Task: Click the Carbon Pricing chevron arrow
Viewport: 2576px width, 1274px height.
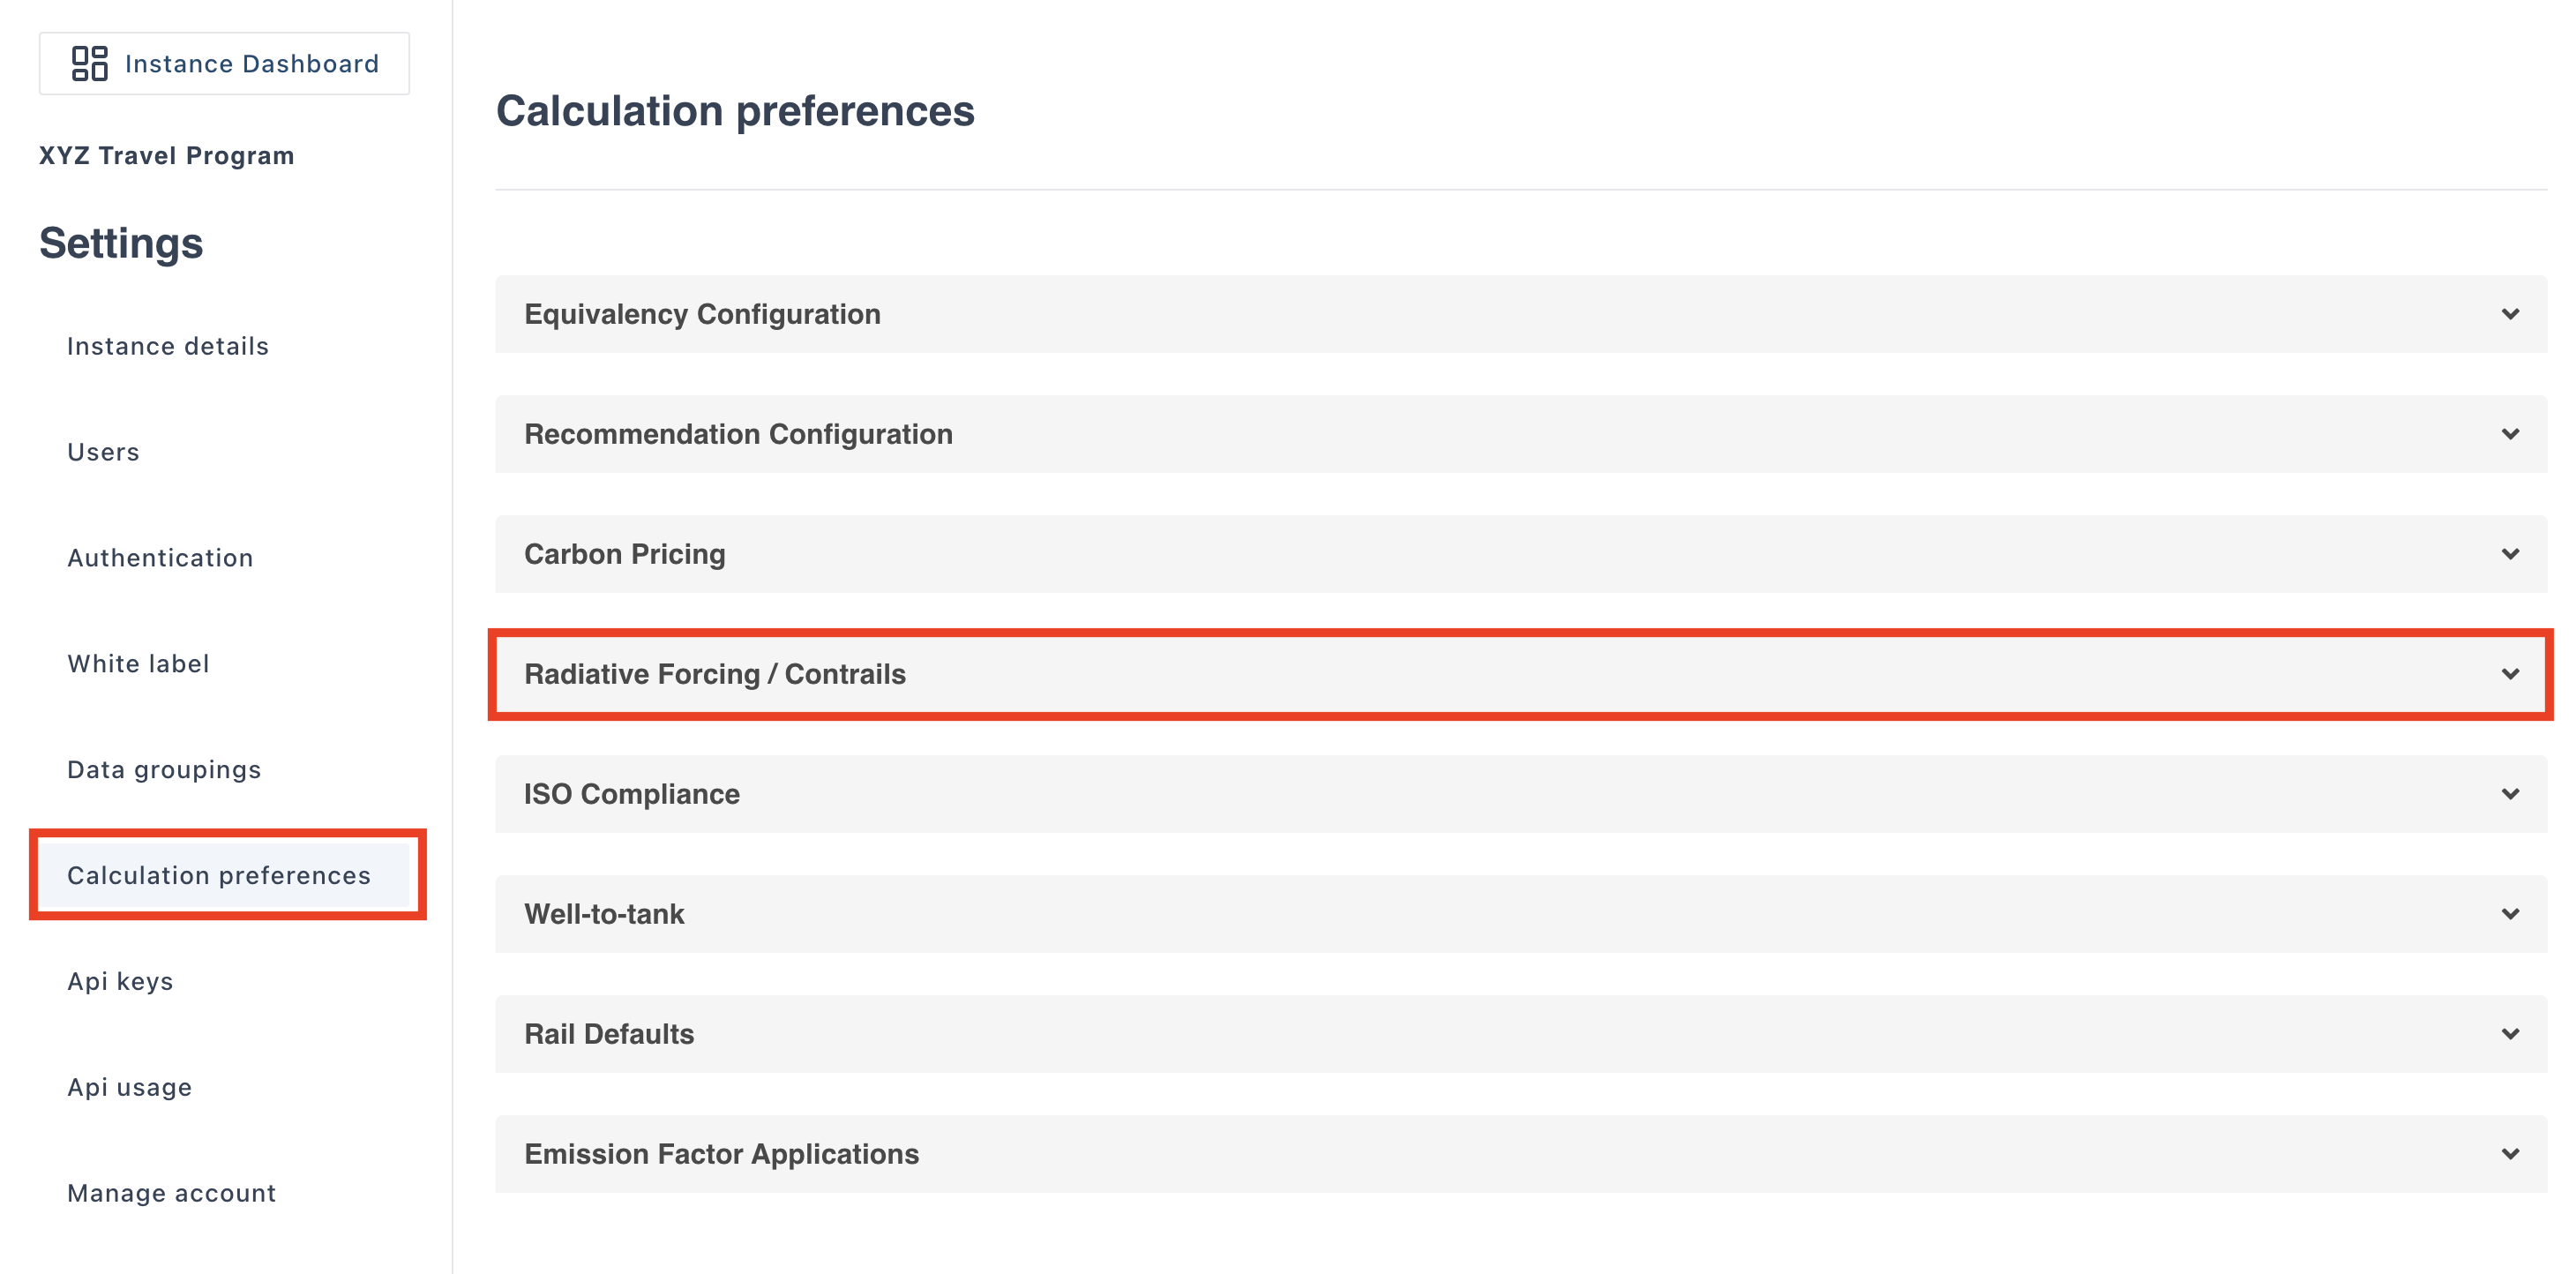Action: 2509,554
